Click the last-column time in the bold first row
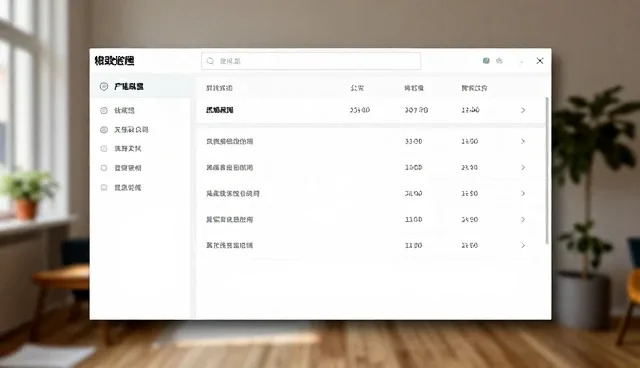 [470, 110]
